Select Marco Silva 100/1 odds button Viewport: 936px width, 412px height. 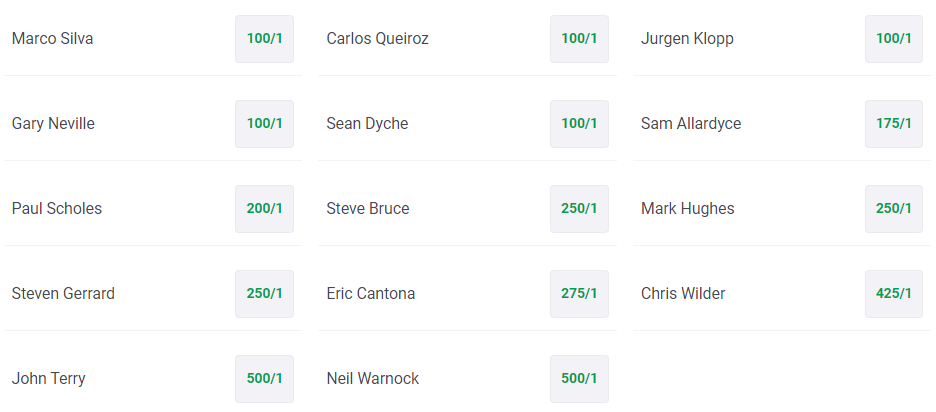click(264, 39)
